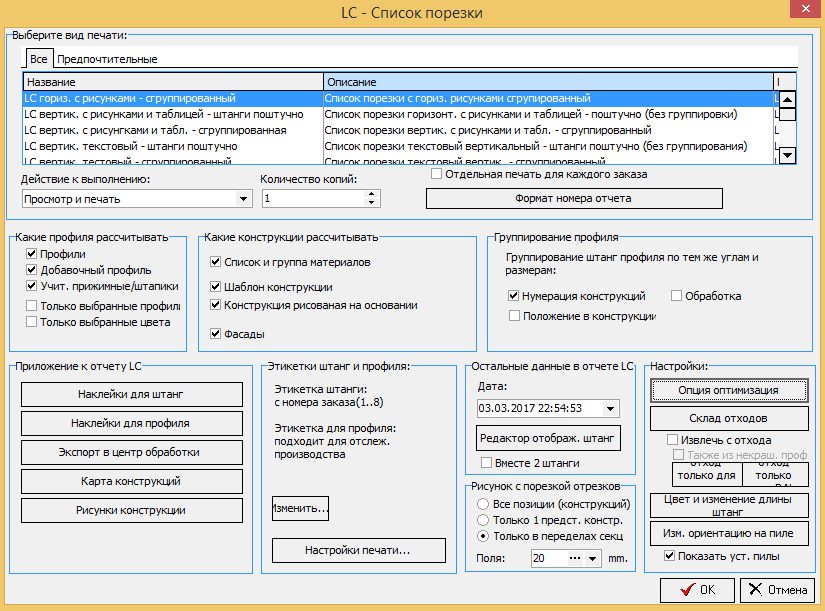Click the Опция оптимизация button

(729, 390)
